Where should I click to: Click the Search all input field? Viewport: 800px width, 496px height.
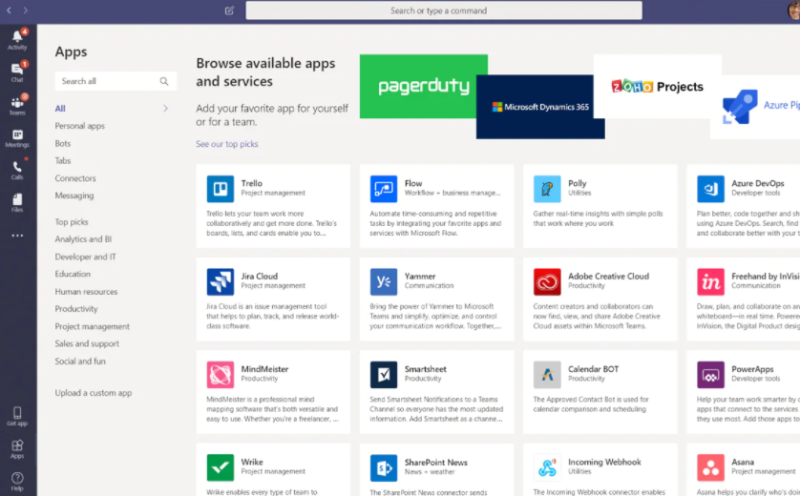(x=116, y=81)
